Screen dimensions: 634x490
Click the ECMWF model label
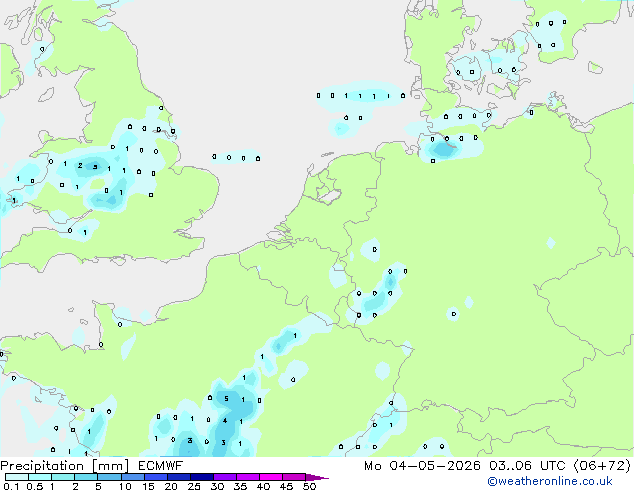(161, 465)
